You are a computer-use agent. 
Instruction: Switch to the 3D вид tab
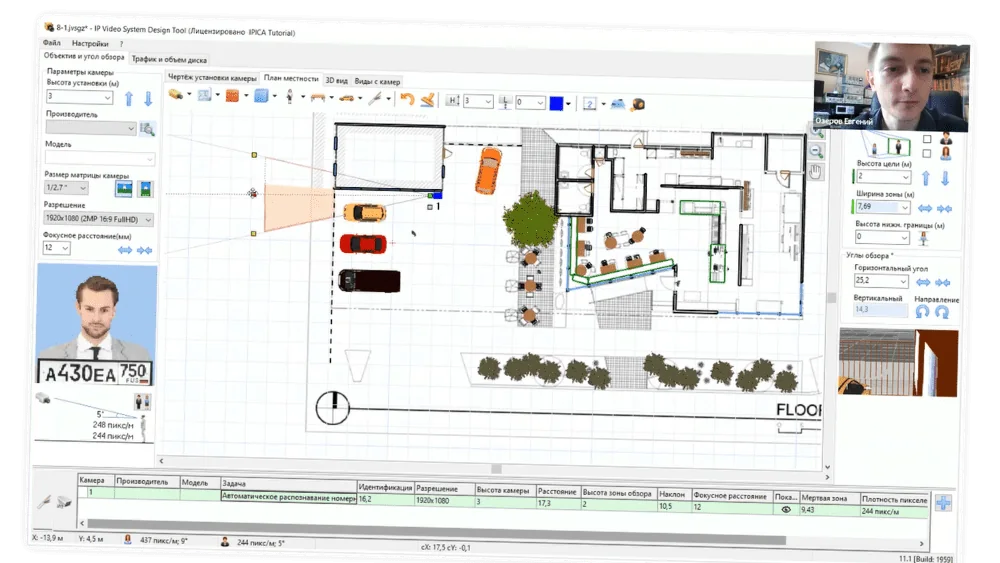coord(336,80)
